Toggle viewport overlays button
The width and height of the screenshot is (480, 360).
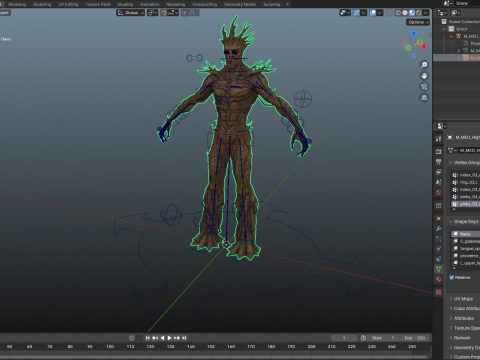point(373,13)
